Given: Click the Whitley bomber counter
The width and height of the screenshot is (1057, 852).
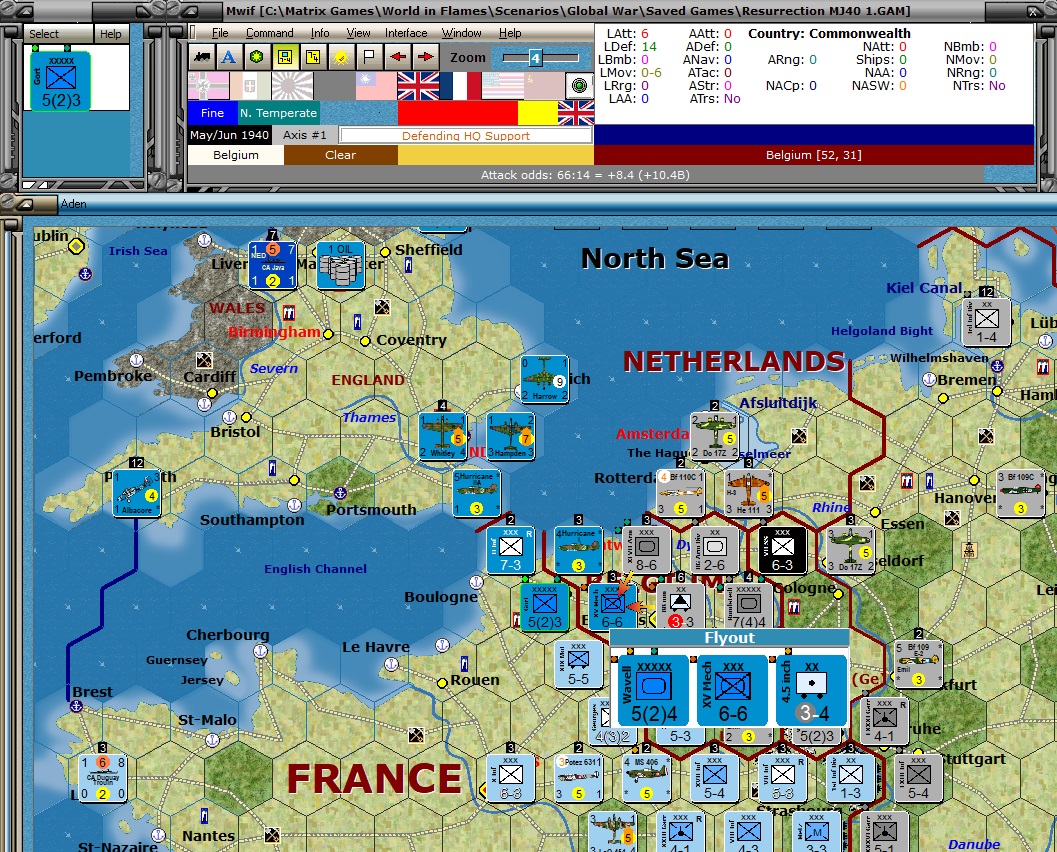Looking at the screenshot, I should tap(442, 436).
